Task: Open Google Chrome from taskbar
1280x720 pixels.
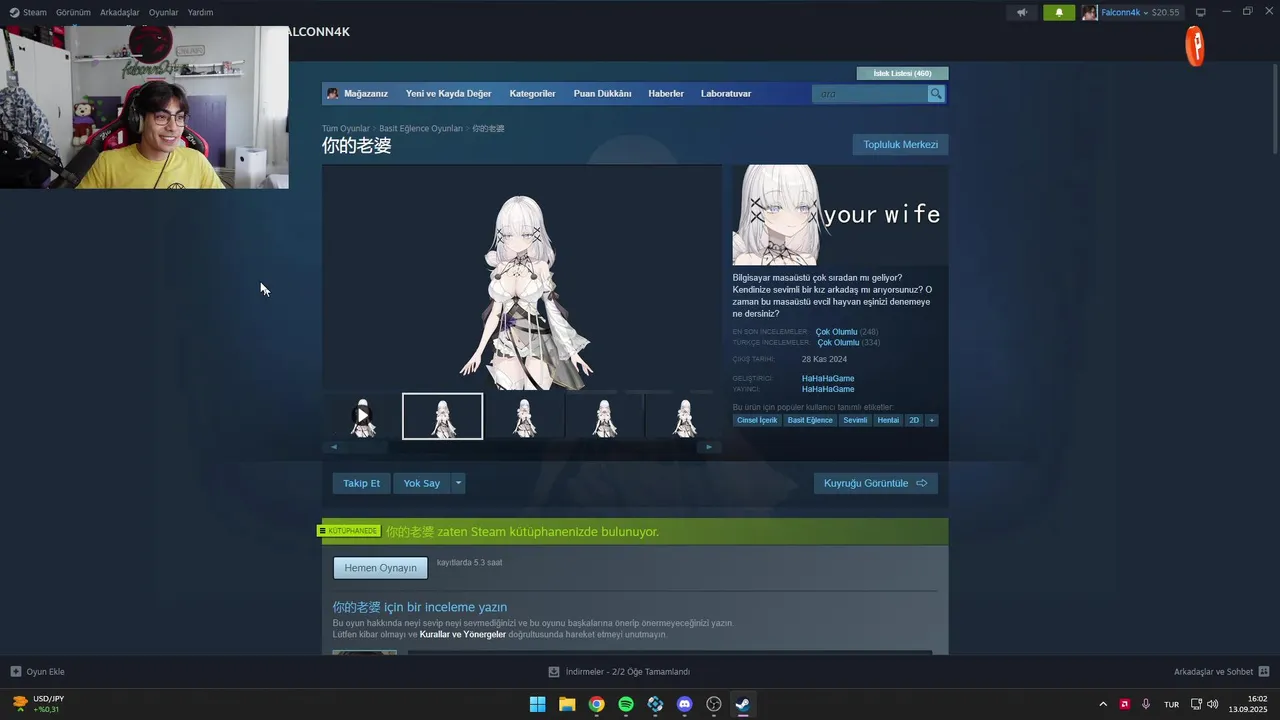Action: [596, 704]
